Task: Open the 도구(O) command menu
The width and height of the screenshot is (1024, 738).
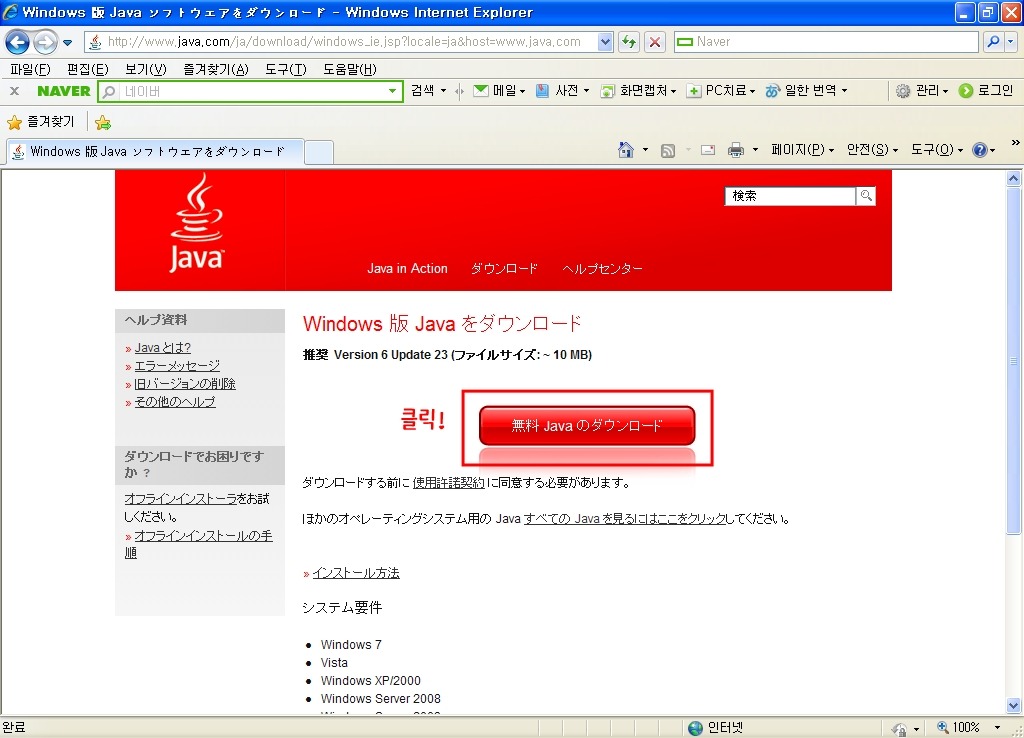Action: click(937, 150)
